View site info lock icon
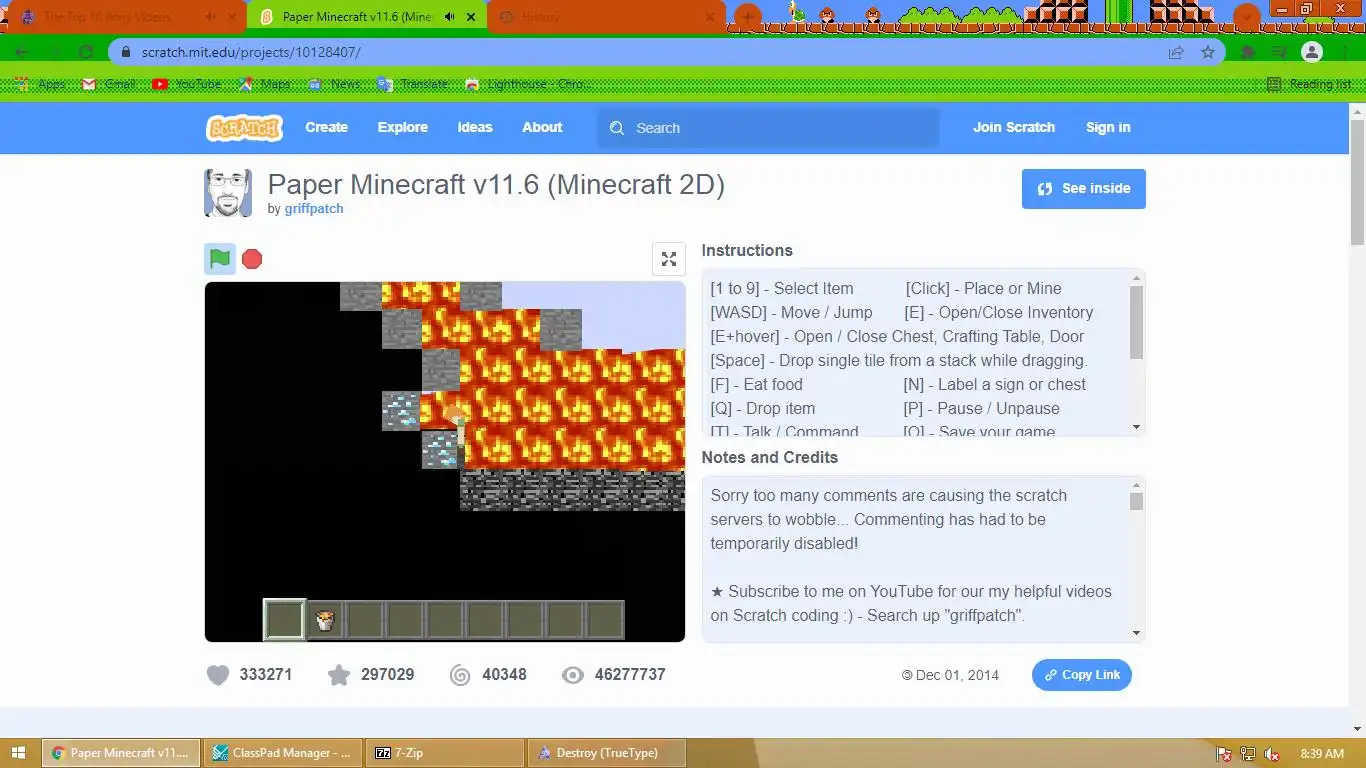The width and height of the screenshot is (1366, 768). coord(126,52)
